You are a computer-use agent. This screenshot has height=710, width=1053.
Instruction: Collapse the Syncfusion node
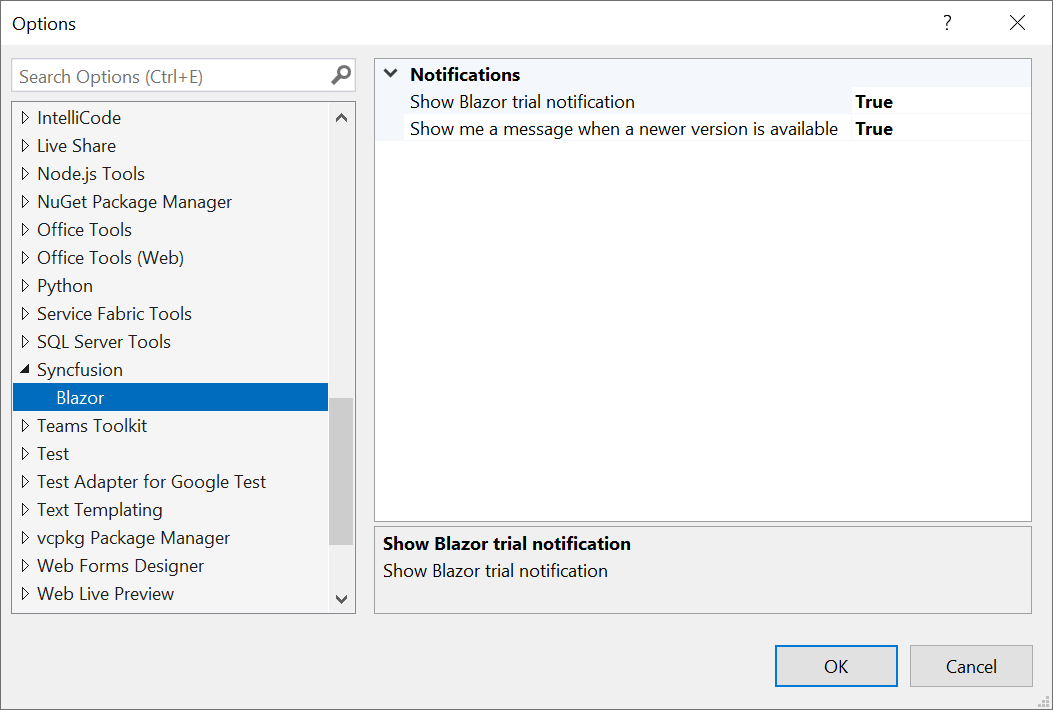(23, 369)
